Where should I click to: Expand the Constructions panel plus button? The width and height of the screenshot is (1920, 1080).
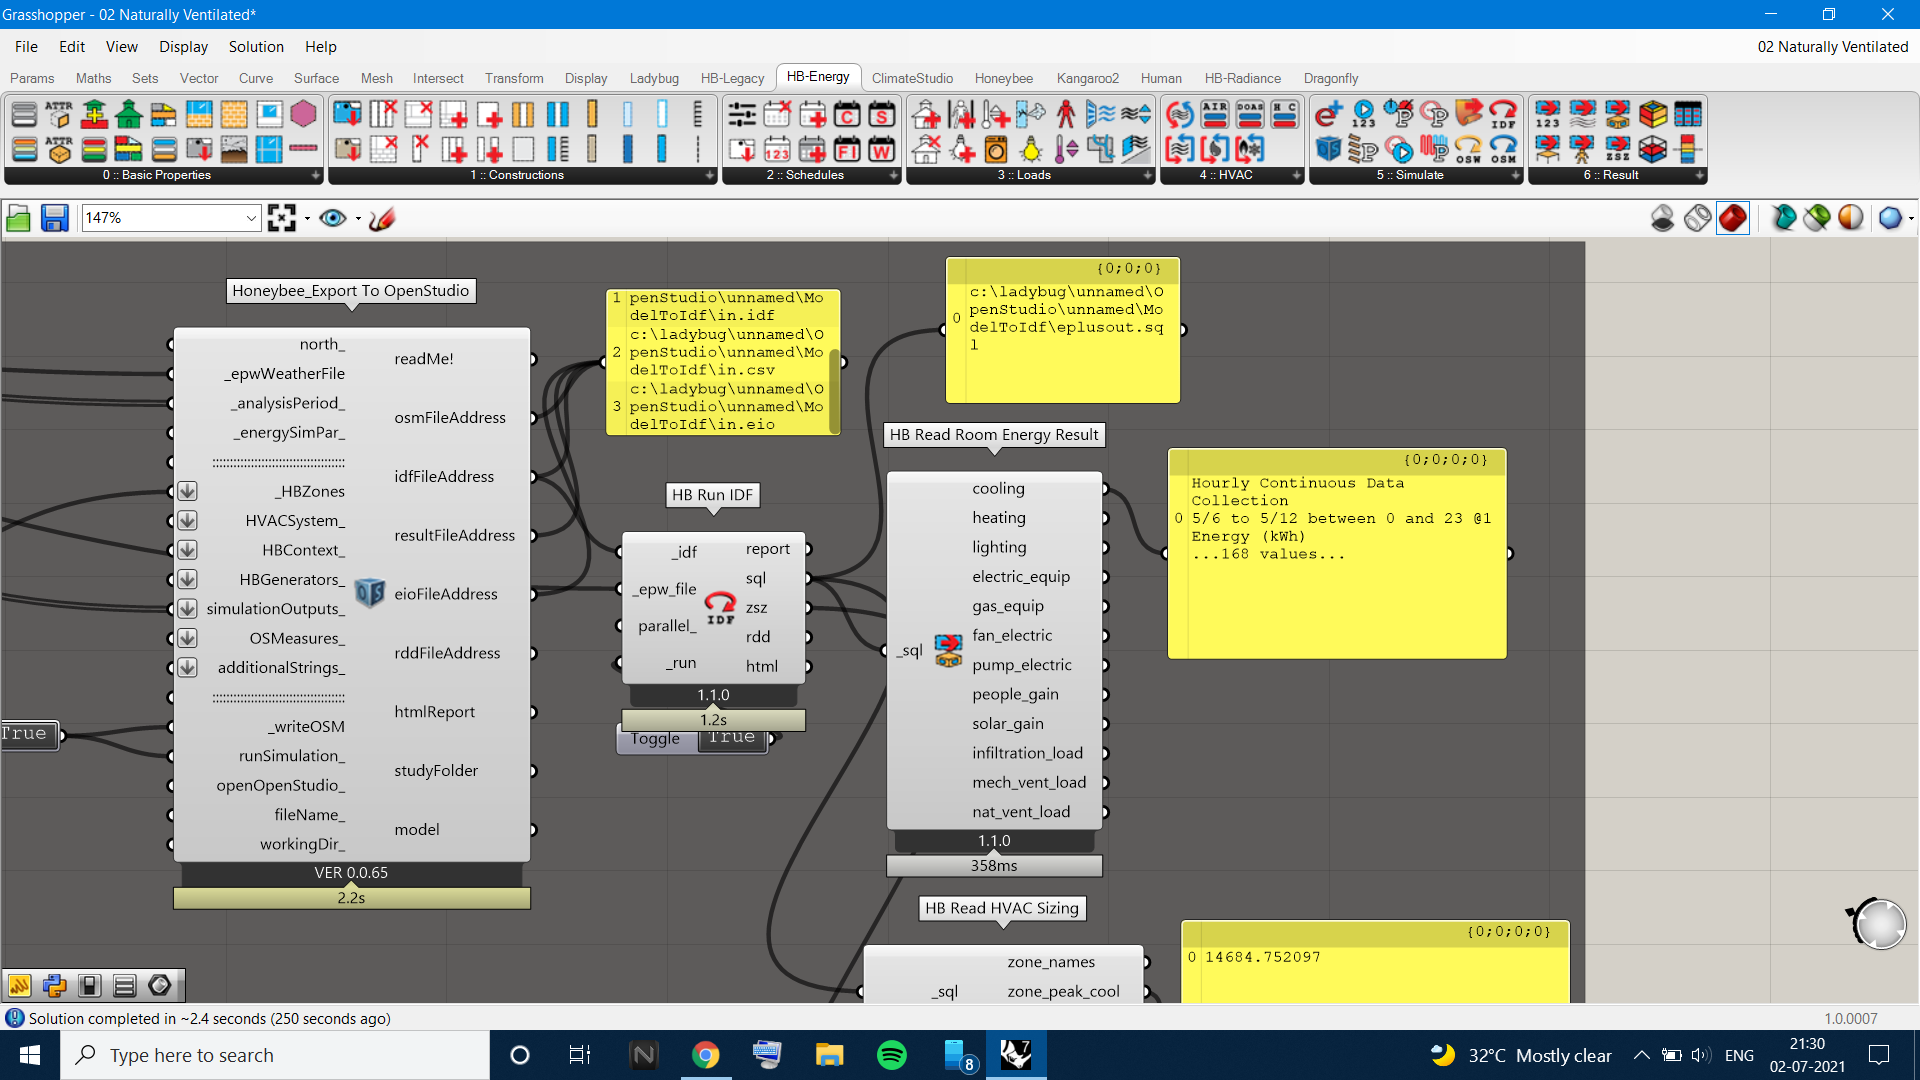(710, 175)
